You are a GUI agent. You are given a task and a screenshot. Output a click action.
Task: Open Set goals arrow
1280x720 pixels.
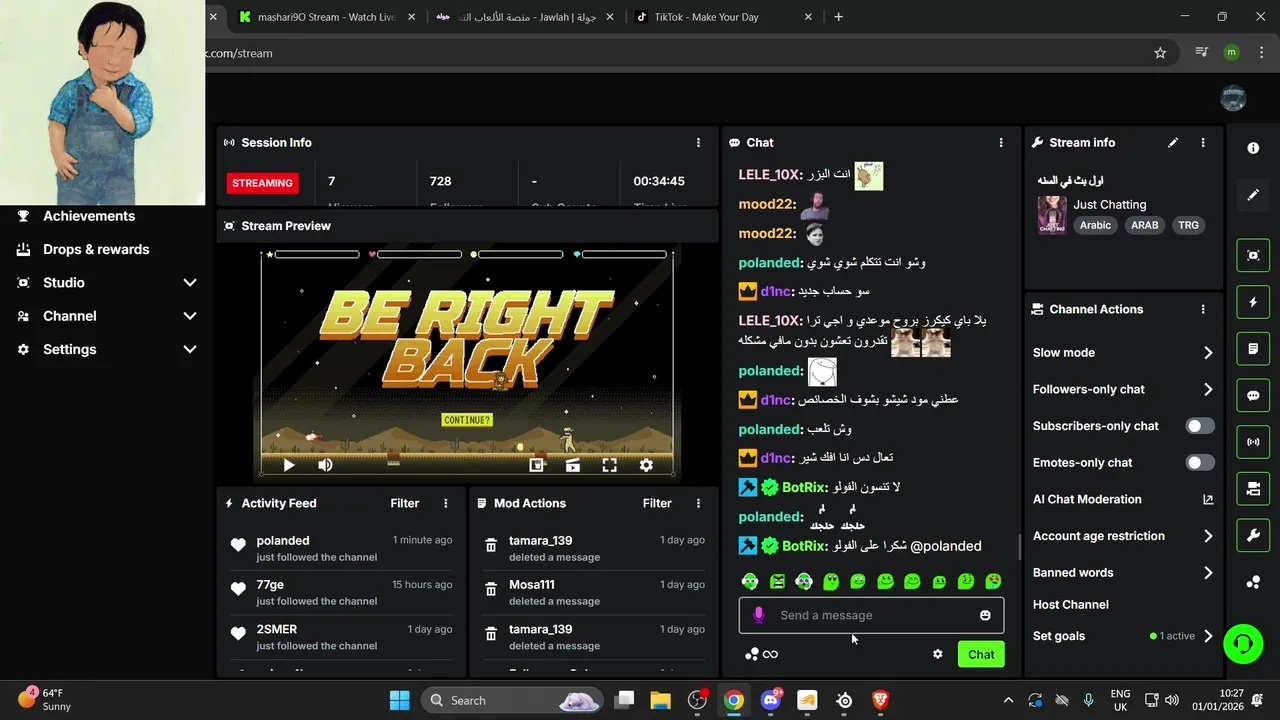[1208, 636]
